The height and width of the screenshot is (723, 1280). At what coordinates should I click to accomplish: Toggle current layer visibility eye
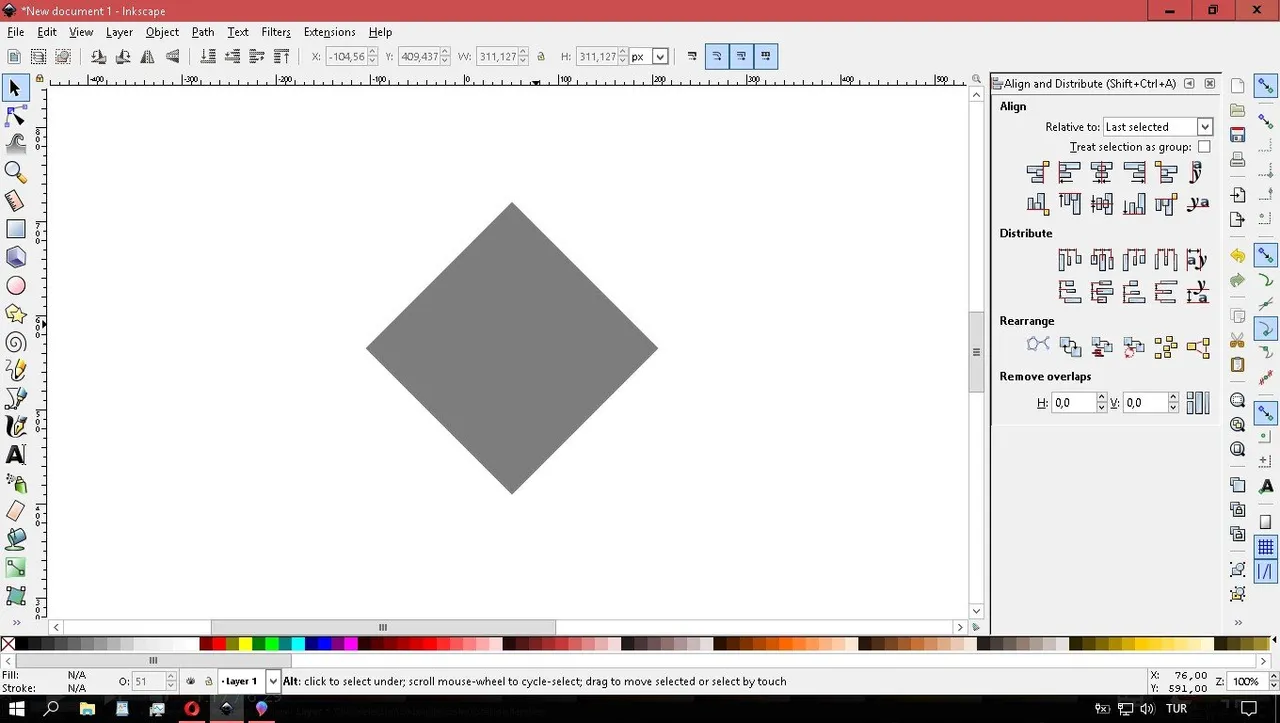point(191,681)
